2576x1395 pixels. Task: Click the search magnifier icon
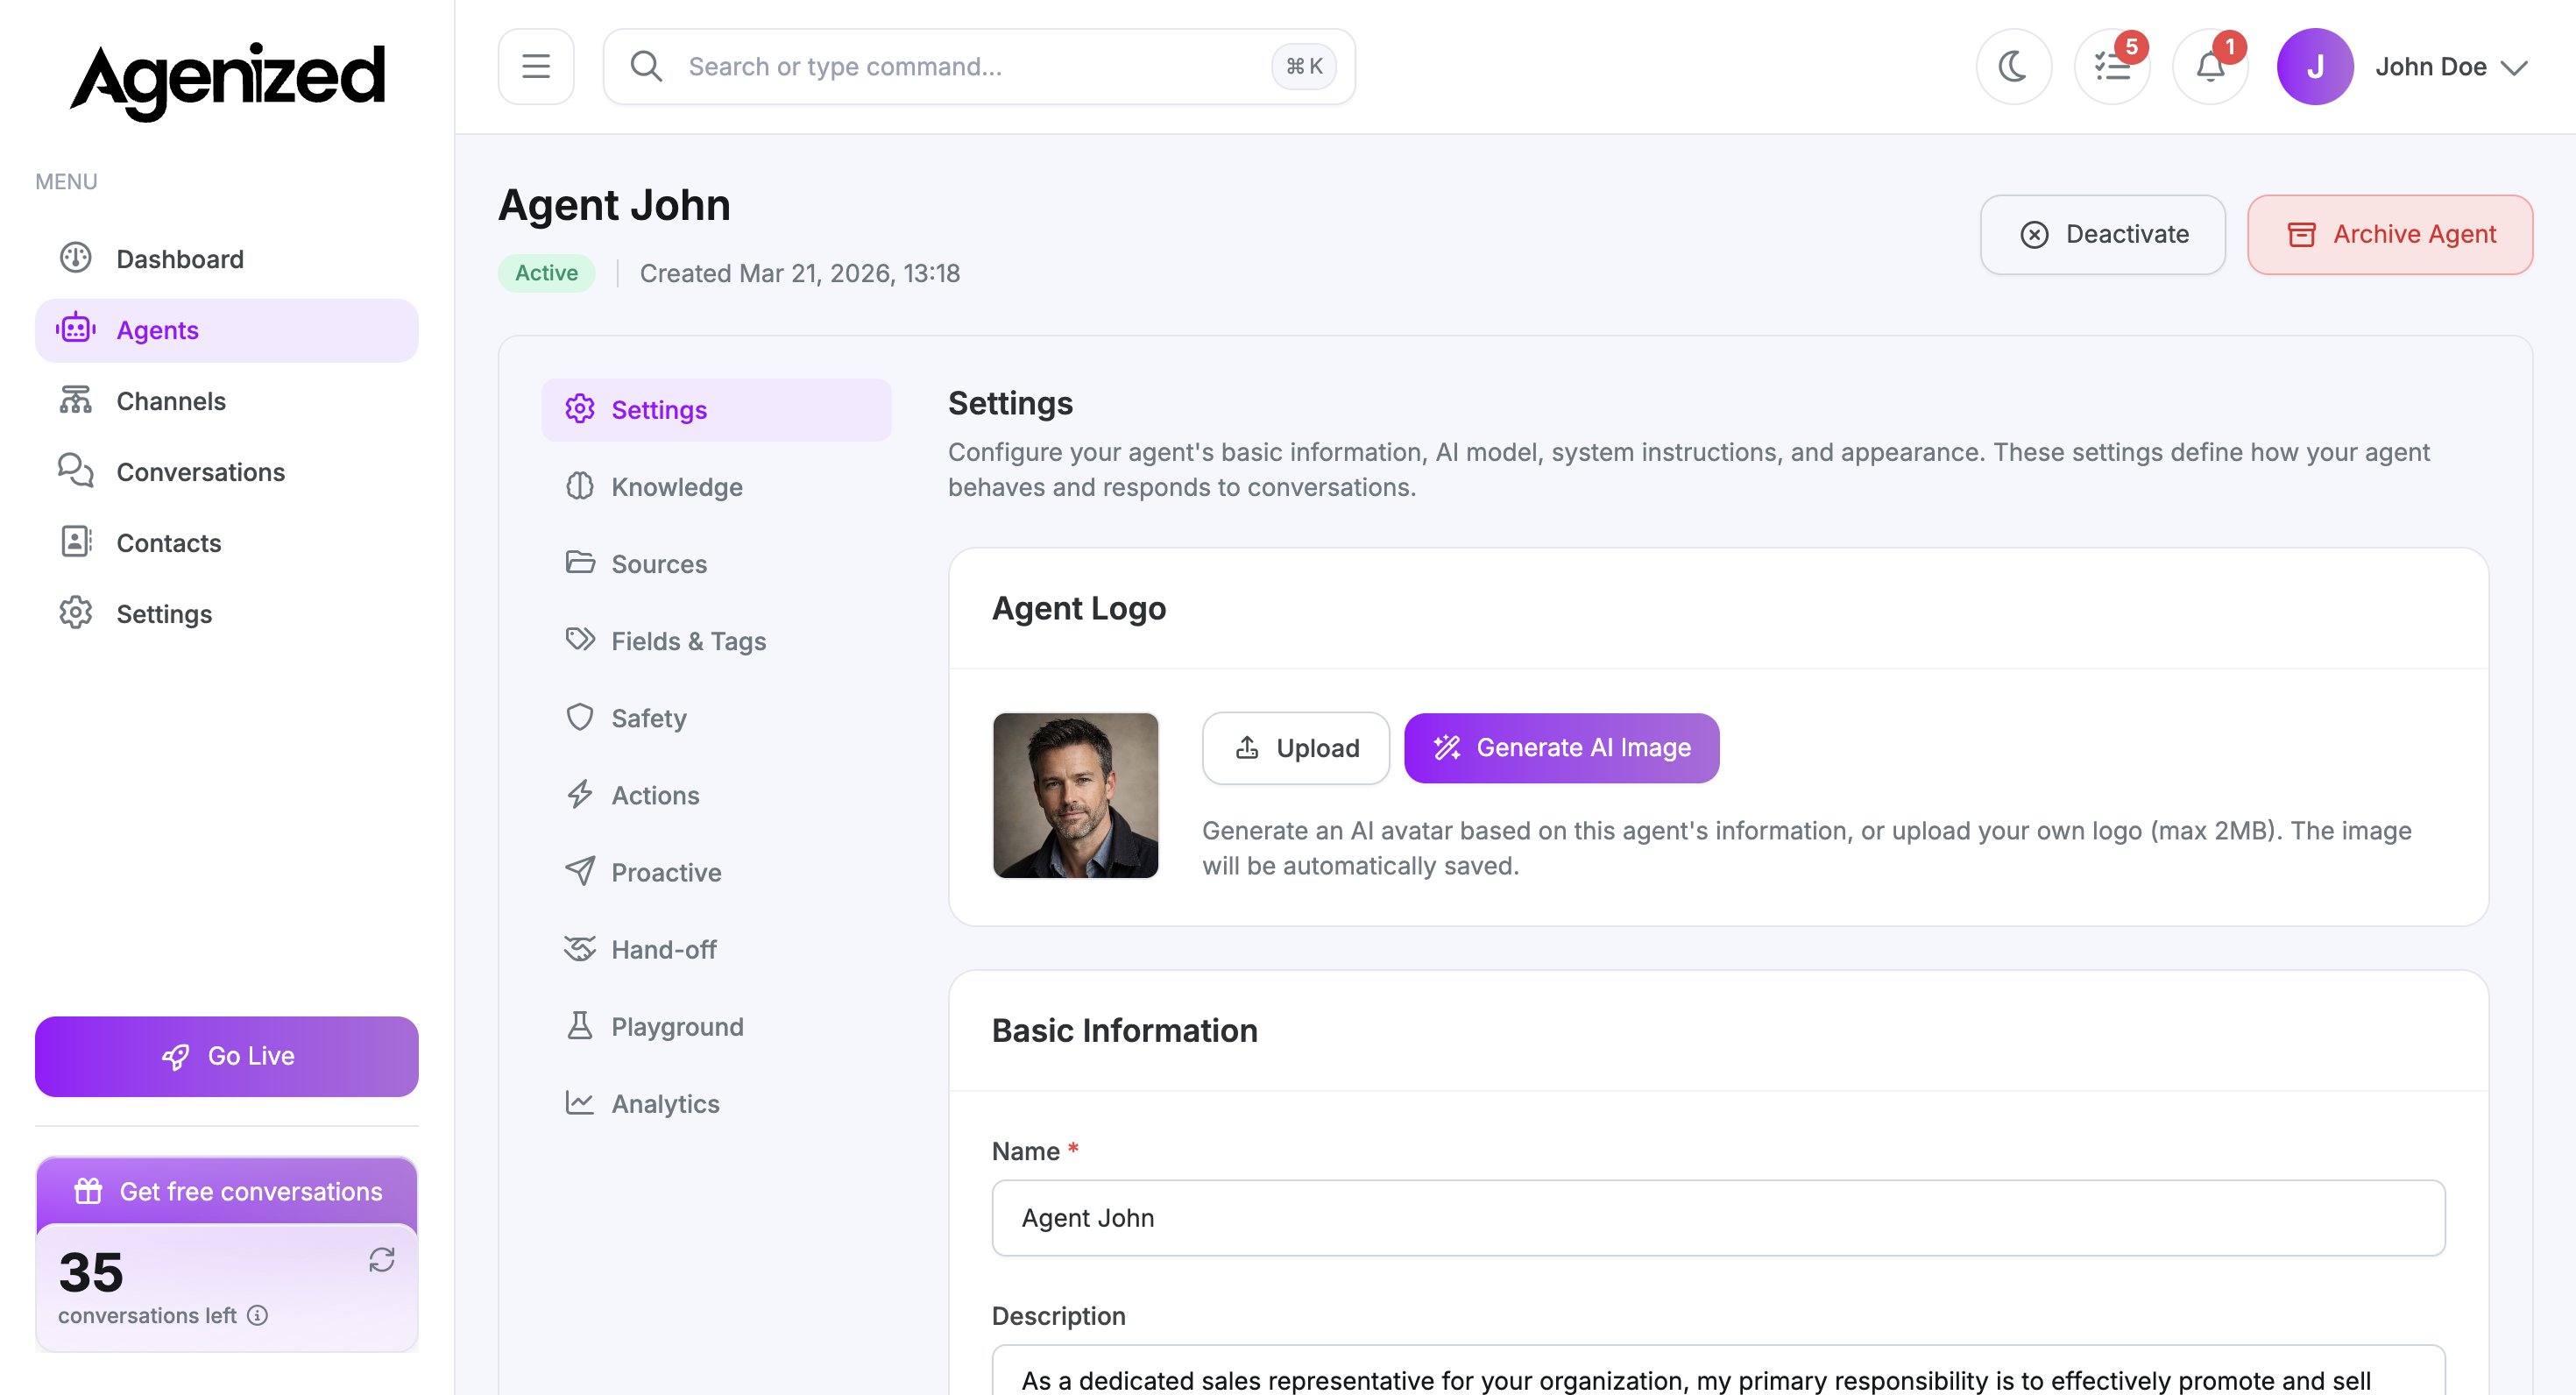click(x=646, y=66)
